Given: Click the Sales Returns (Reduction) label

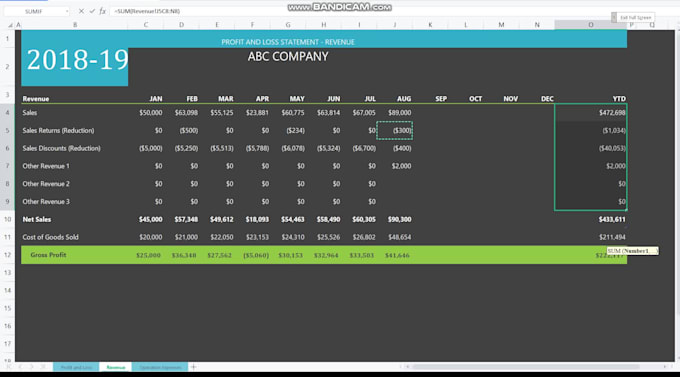Looking at the screenshot, I should click(x=58, y=130).
